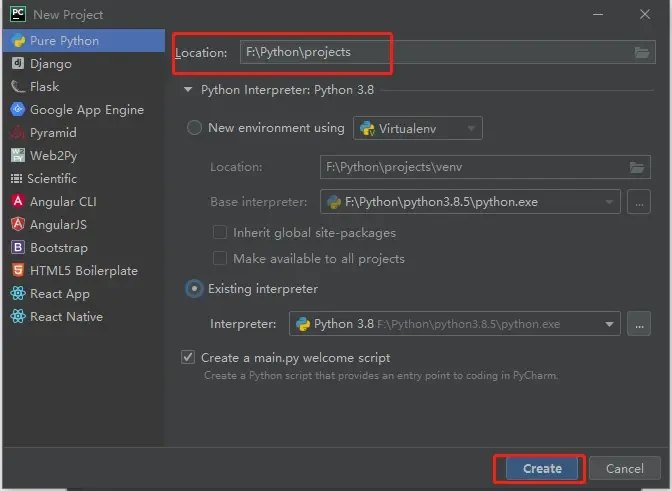Click the Create button
This screenshot has height=491, width=672.
tap(542, 468)
